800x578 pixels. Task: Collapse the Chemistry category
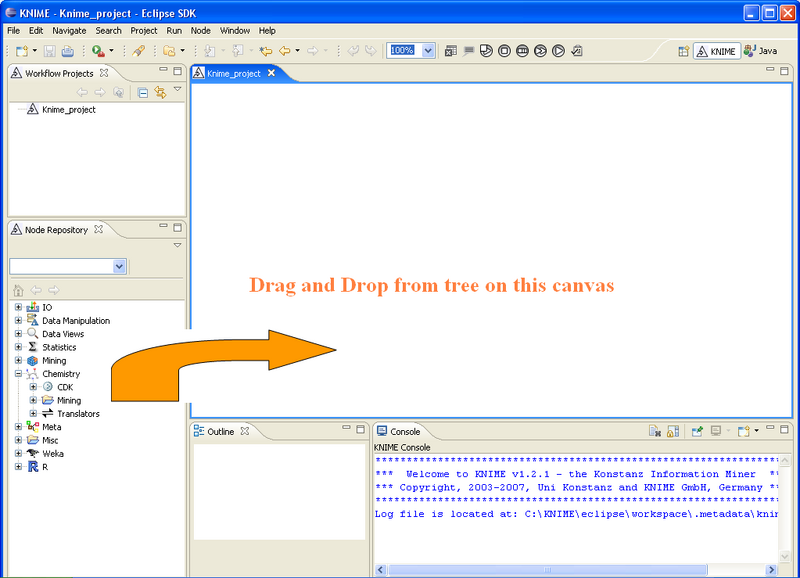pos(18,373)
